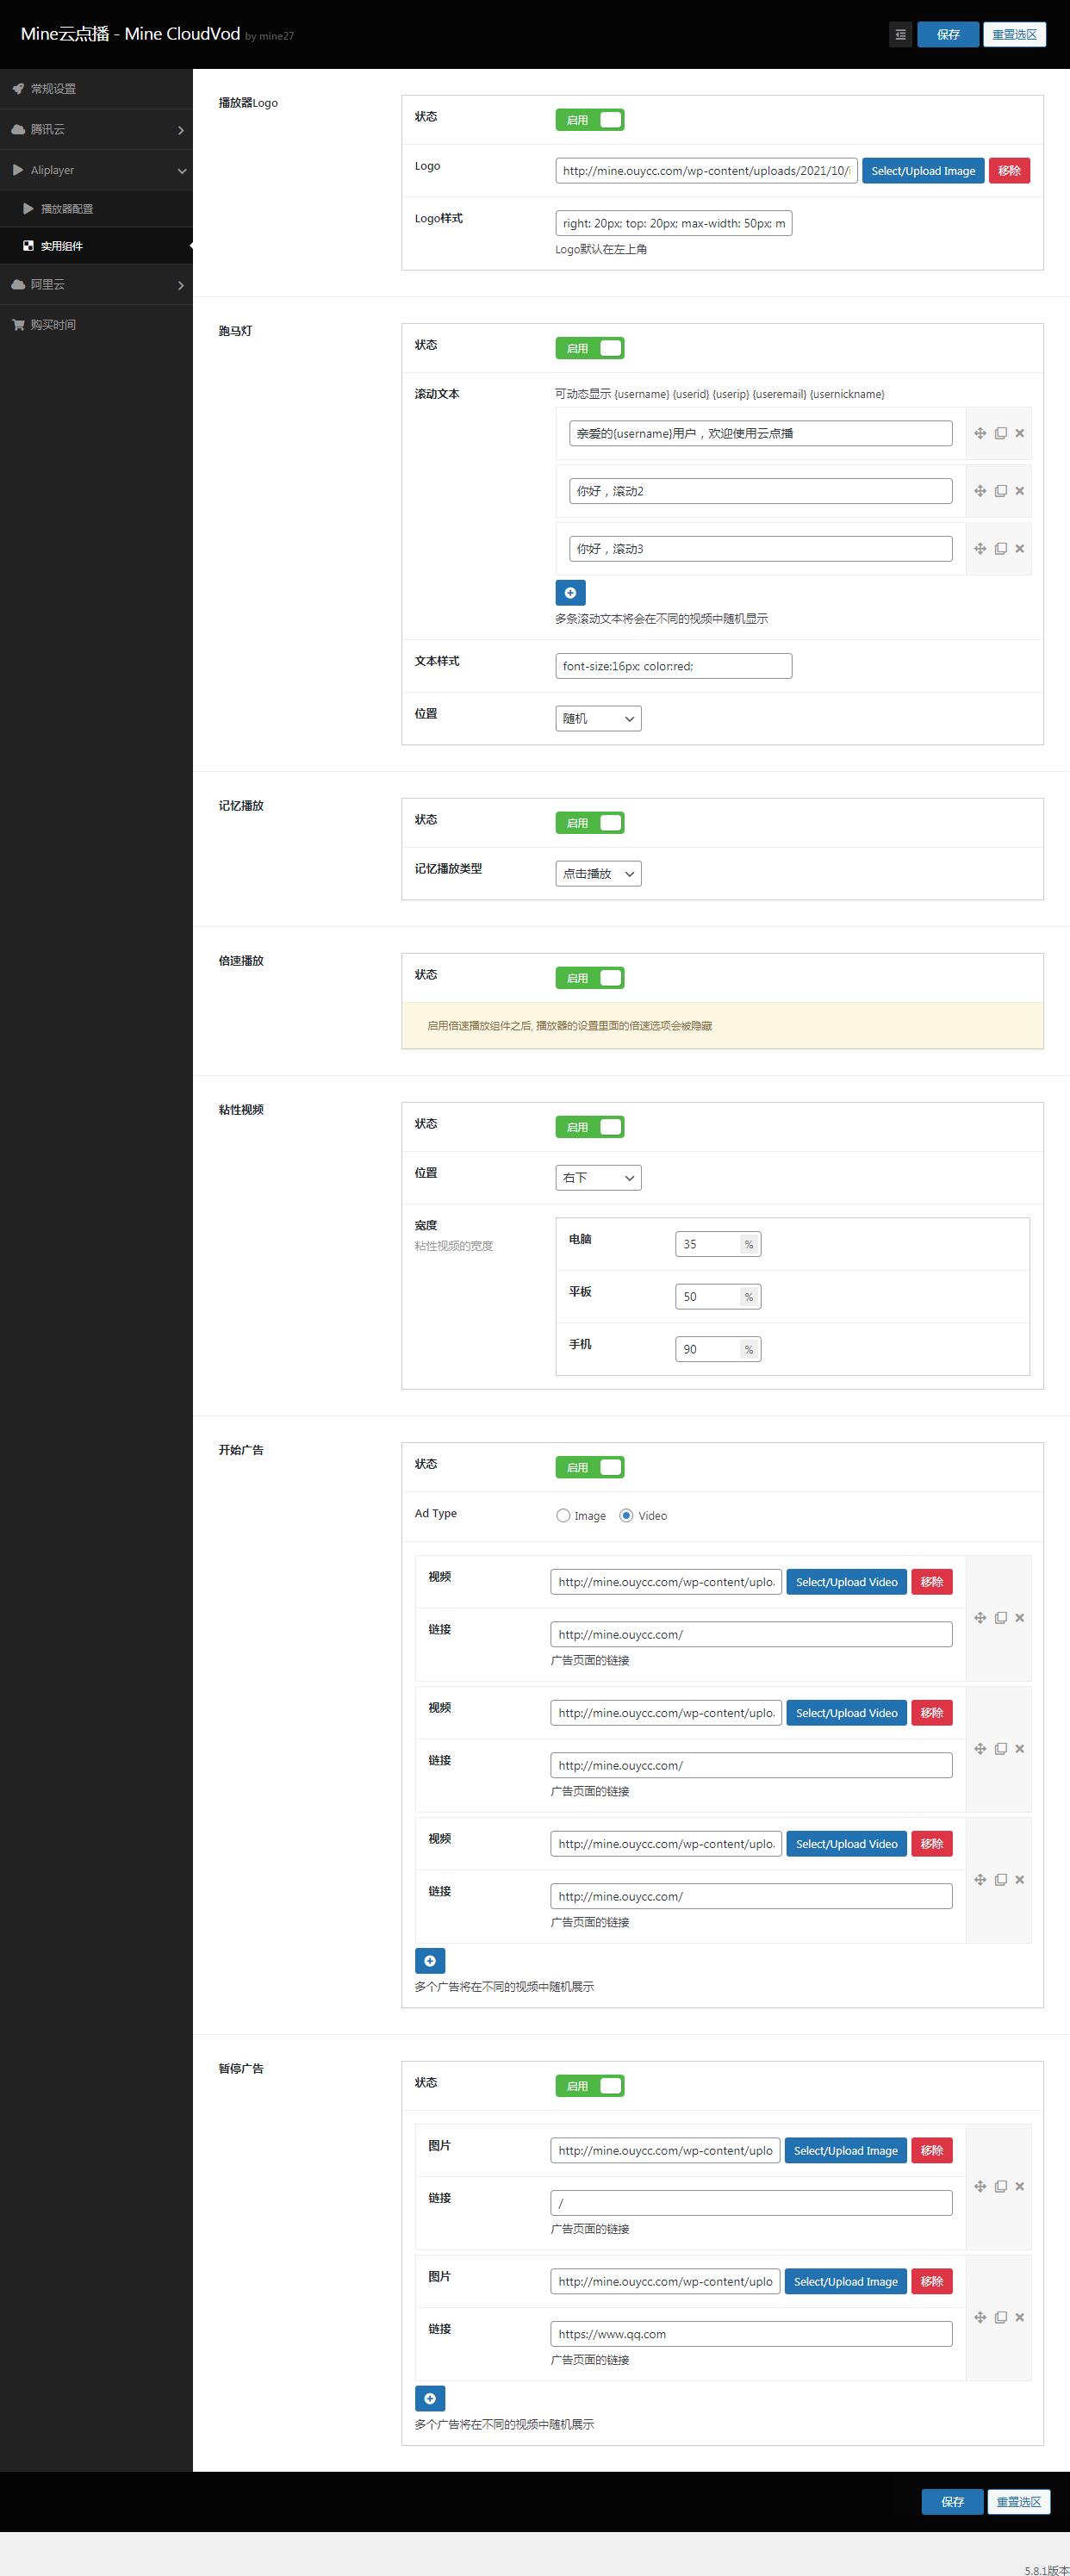This screenshot has height=2576, width=1070.
Task: Duplicate the second start-ad video group
Action: (x=1000, y=1748)
